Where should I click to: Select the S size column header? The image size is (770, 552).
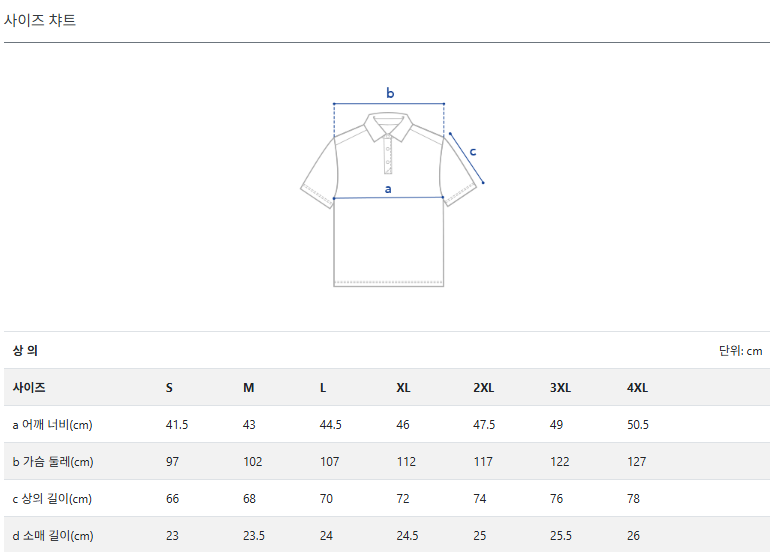[x=169, y=388]
